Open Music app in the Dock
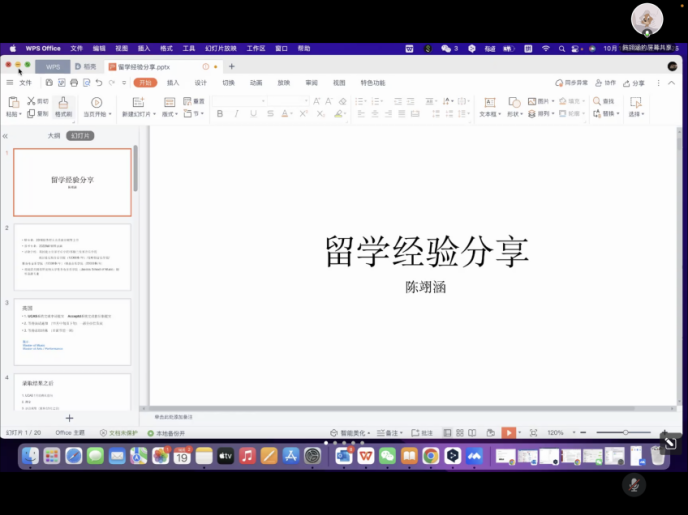Viewport: 688px width, 515px height. (x=247, y=456)
